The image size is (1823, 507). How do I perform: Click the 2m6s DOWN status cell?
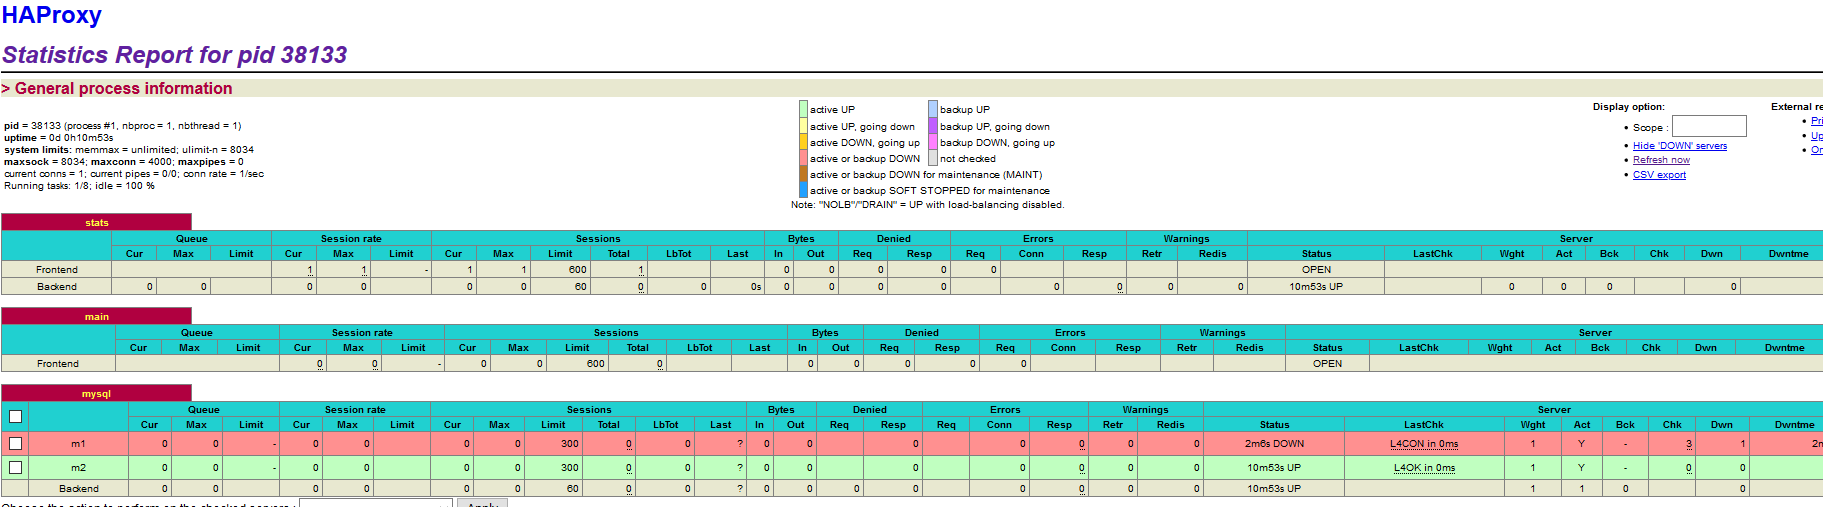click(1274, 443)
